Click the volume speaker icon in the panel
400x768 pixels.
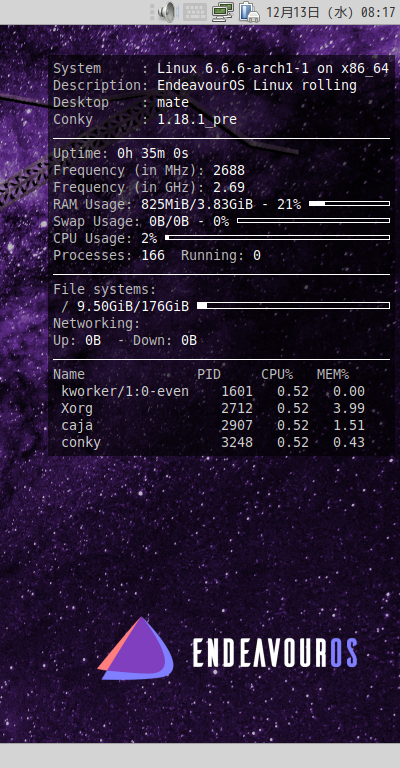166,12
